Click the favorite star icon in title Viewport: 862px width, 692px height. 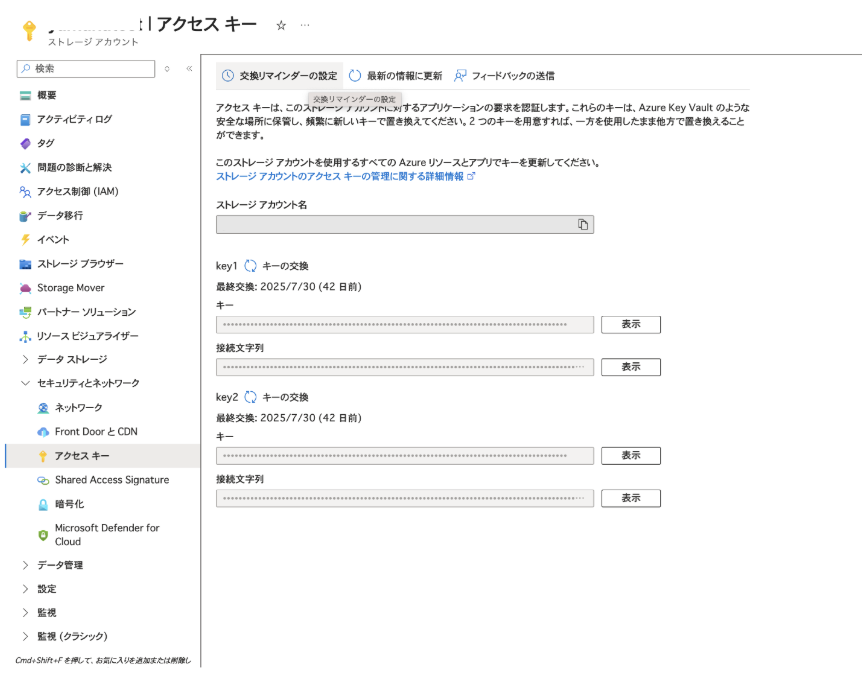280,24
